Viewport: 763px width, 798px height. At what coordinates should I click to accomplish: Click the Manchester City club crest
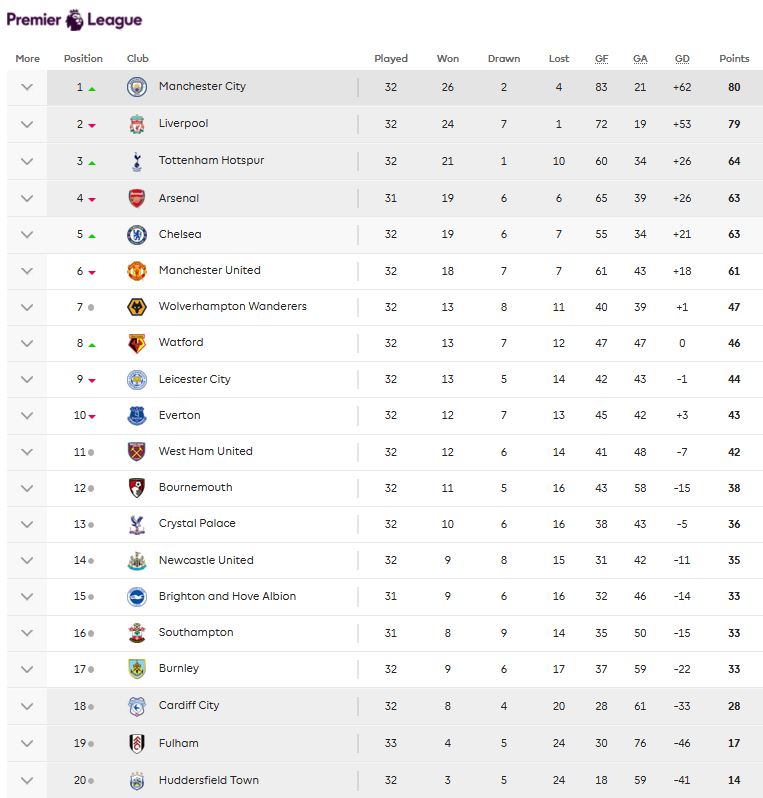point(137,87)
